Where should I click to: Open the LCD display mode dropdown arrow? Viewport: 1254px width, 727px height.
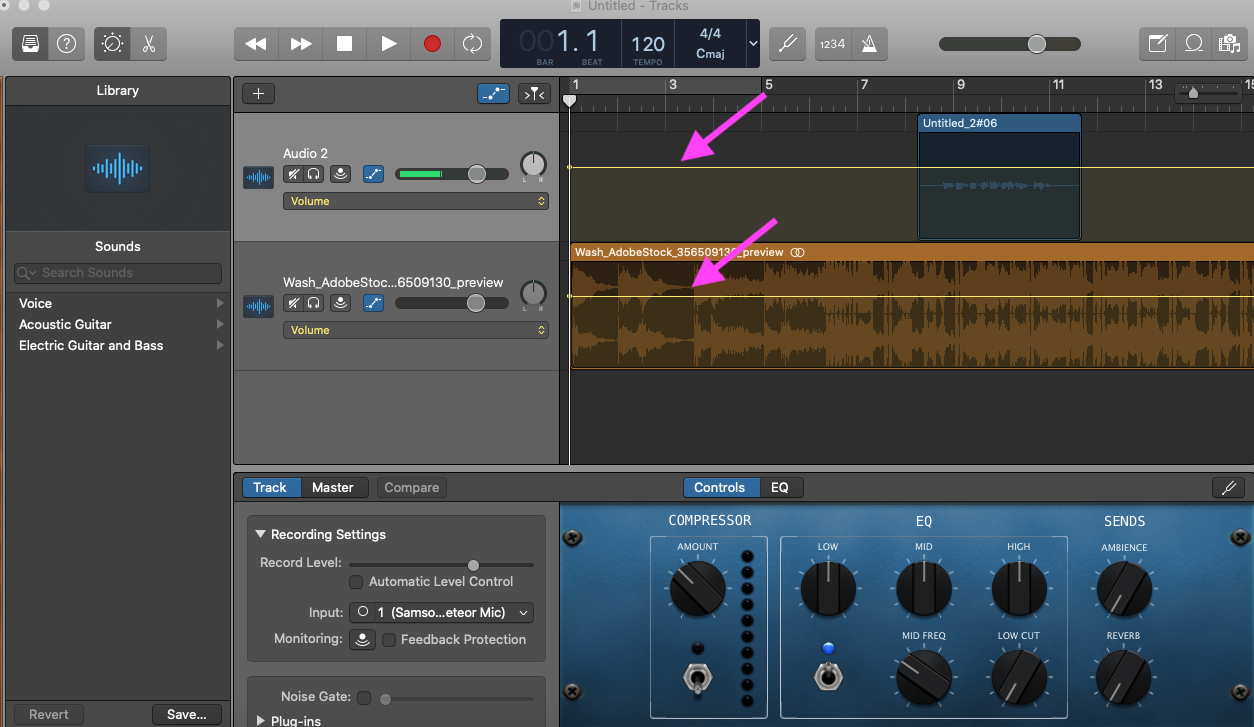[753, 44]
